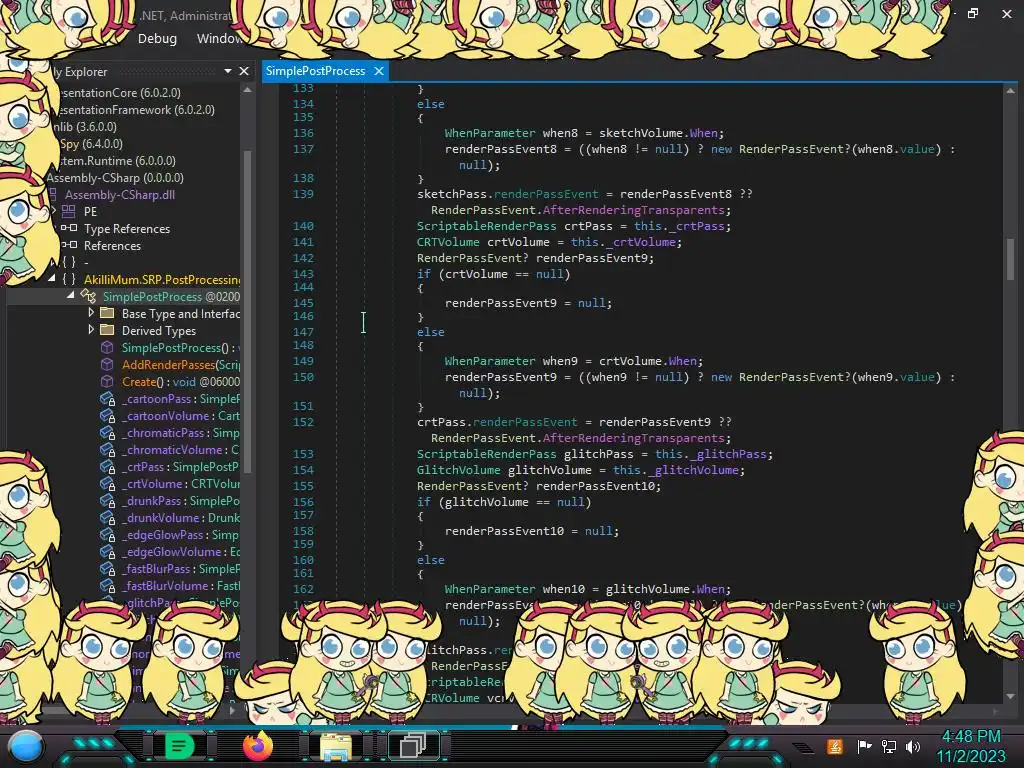Close the SimplePostProcess tab

coord(379,71)
